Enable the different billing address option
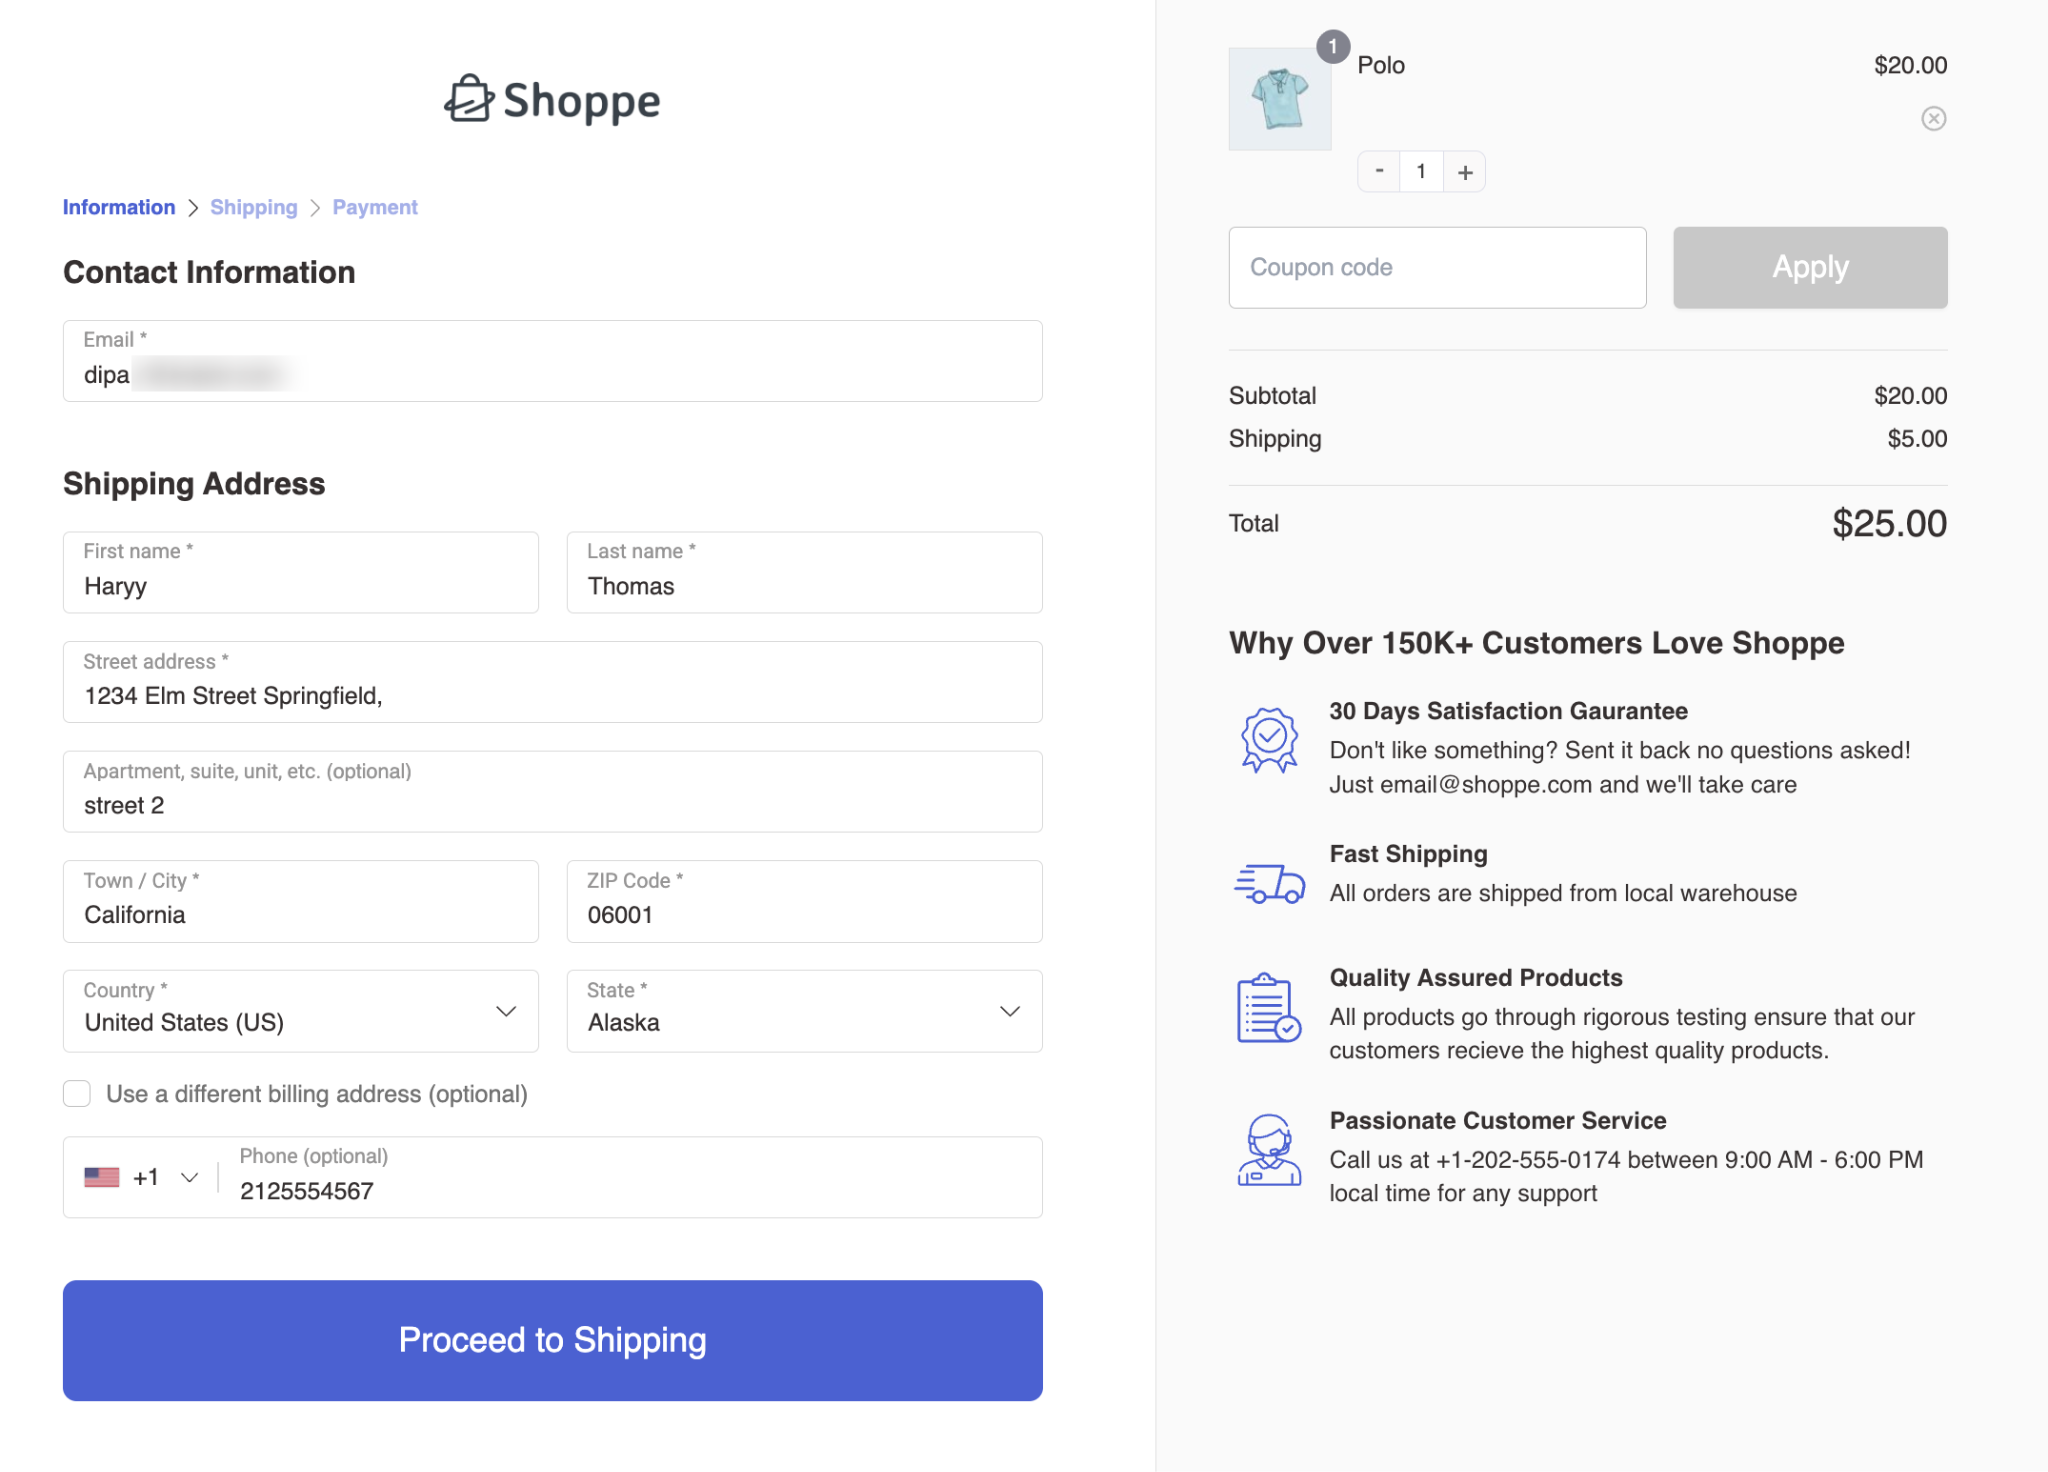The image size is (2048, 1472). 77,1094
